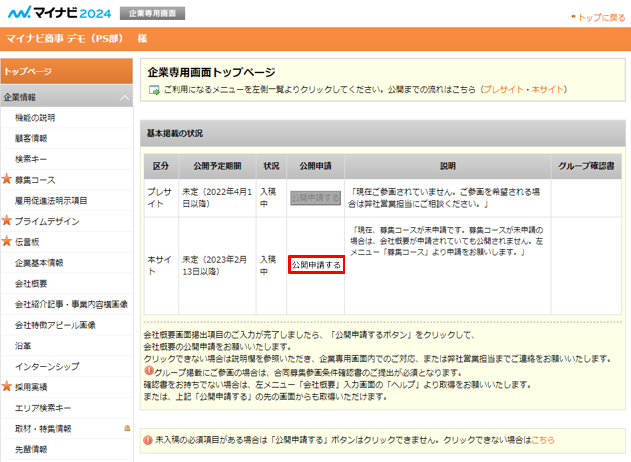
Task: Click the star icon beside 募集コース
Action: [x=7, y=180]
